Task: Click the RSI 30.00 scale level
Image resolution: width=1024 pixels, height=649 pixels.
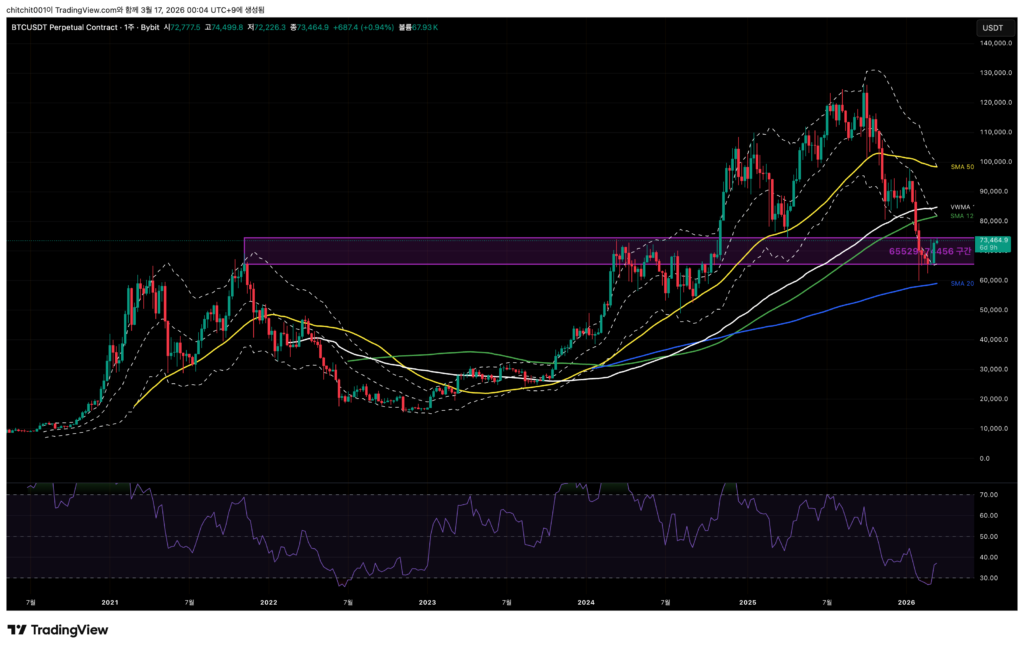Action: pos(990,578)
